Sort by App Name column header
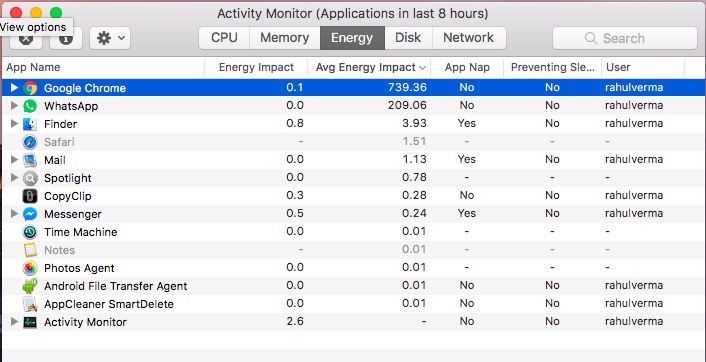This screenshot has width=706, height=362. pos(103,68)
